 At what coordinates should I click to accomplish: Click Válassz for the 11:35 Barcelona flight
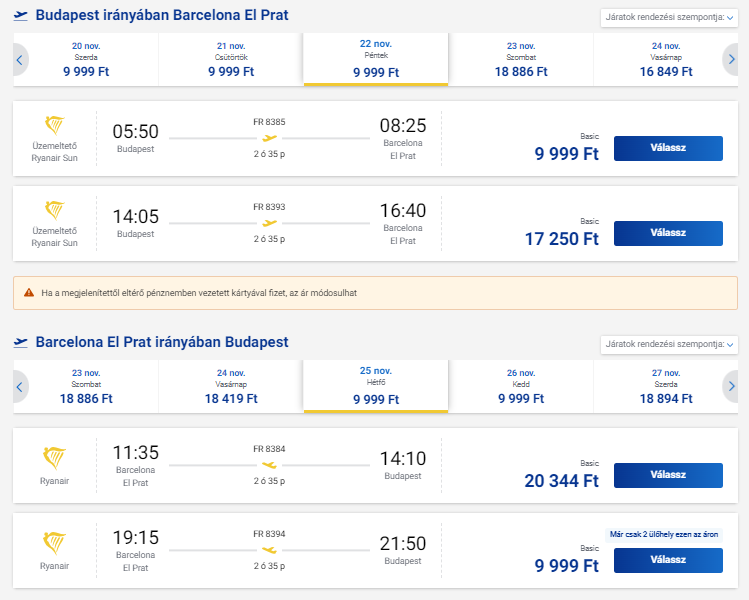tap(668, 475)
